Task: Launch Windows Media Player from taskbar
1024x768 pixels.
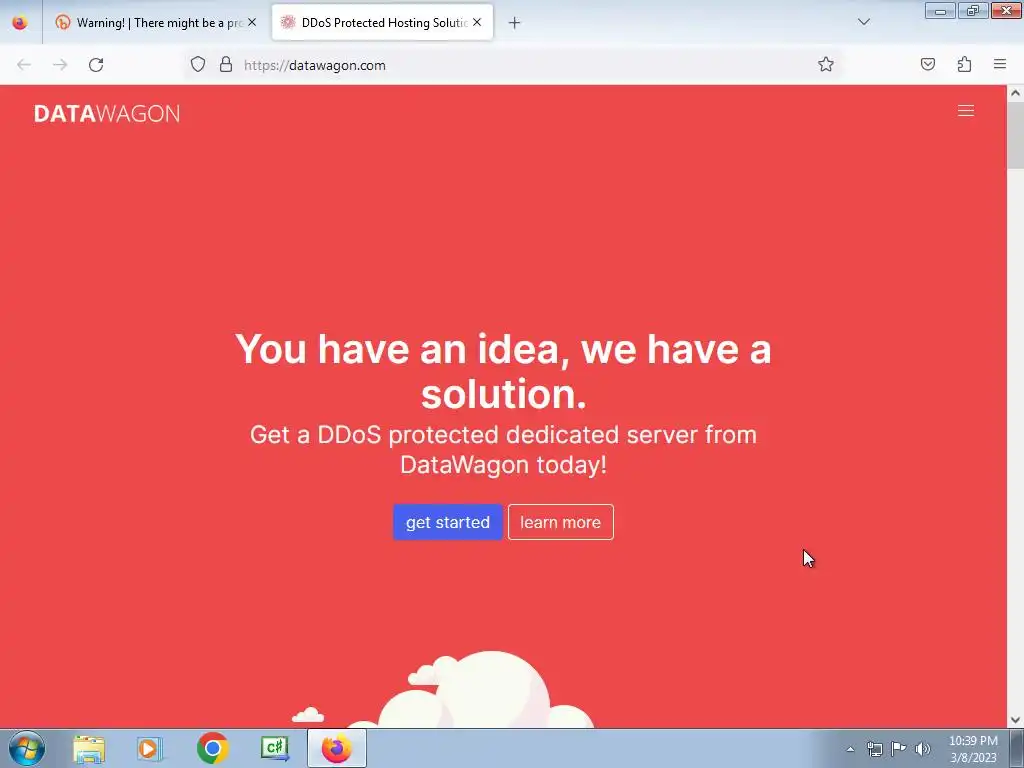Action: click(150, 748)
